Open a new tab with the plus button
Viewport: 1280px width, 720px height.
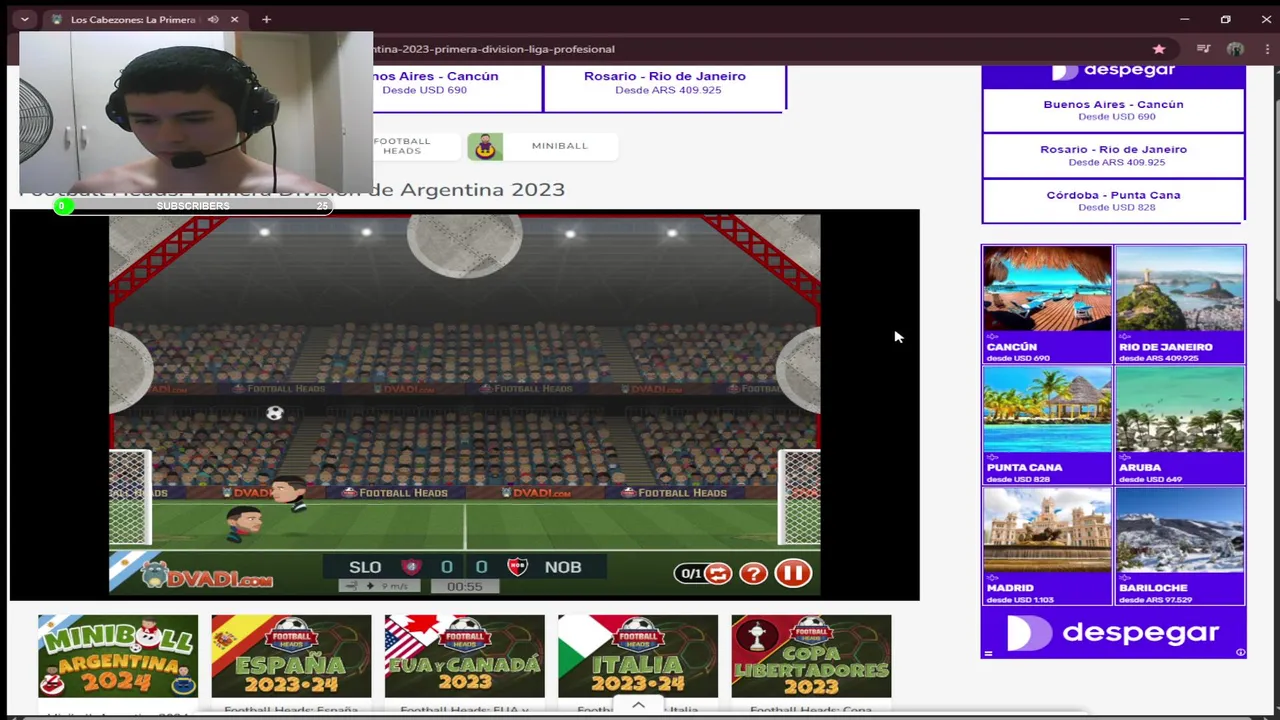coord(266,19)
